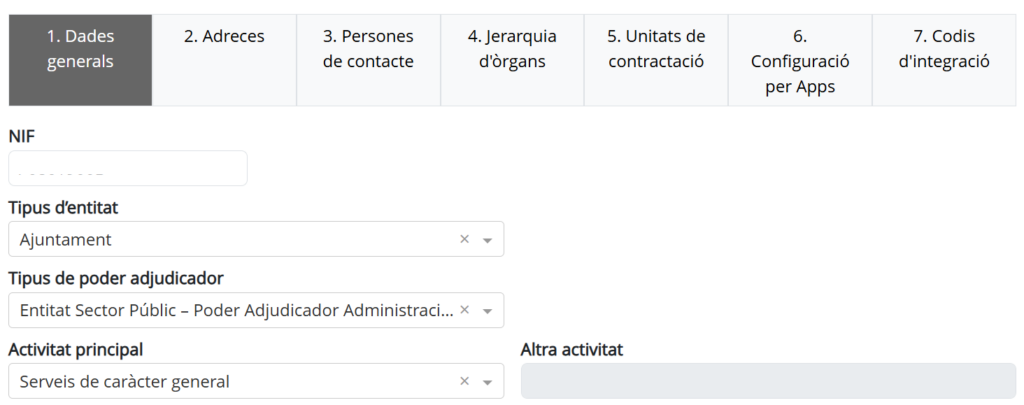Go to the Jerarquia d'òrgans tab

click(512, 60)
